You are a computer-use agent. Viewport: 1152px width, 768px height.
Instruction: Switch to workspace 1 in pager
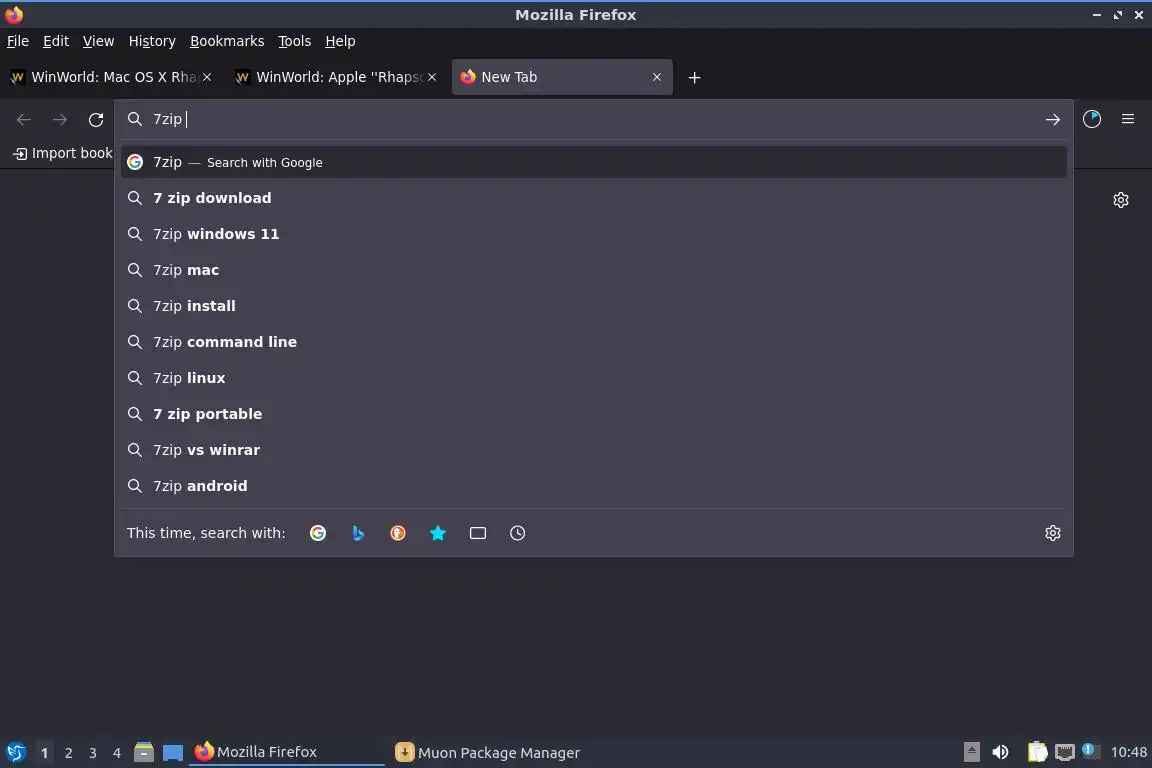tap(44, 753)
